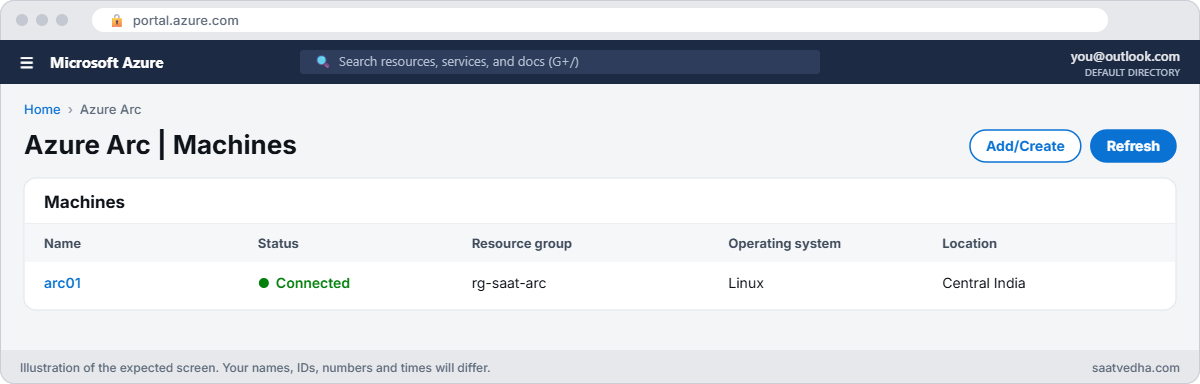The height and width of the screenshot is (384, 1200).
Task: Click the Azure Arc | Machines page title
Action: click(160, 145)
